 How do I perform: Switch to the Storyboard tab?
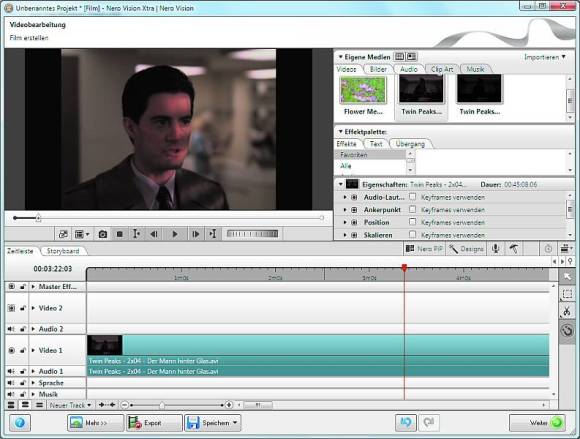[63, 251]
